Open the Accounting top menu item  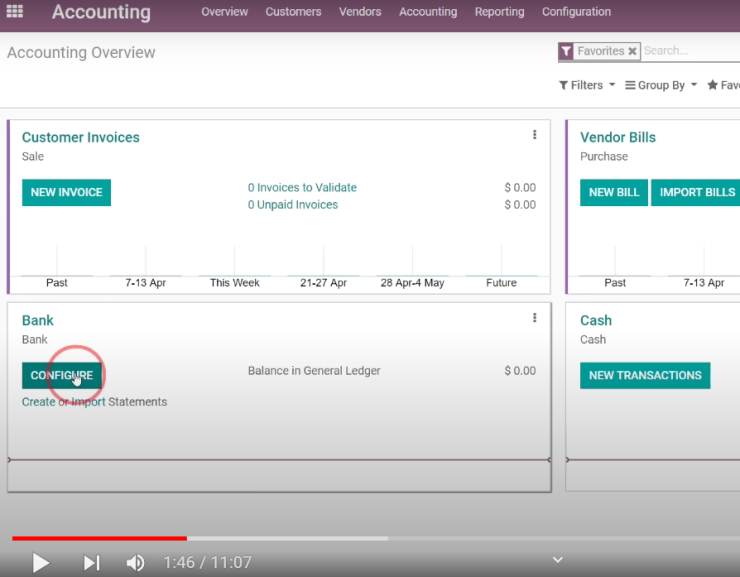coord(428,12)
